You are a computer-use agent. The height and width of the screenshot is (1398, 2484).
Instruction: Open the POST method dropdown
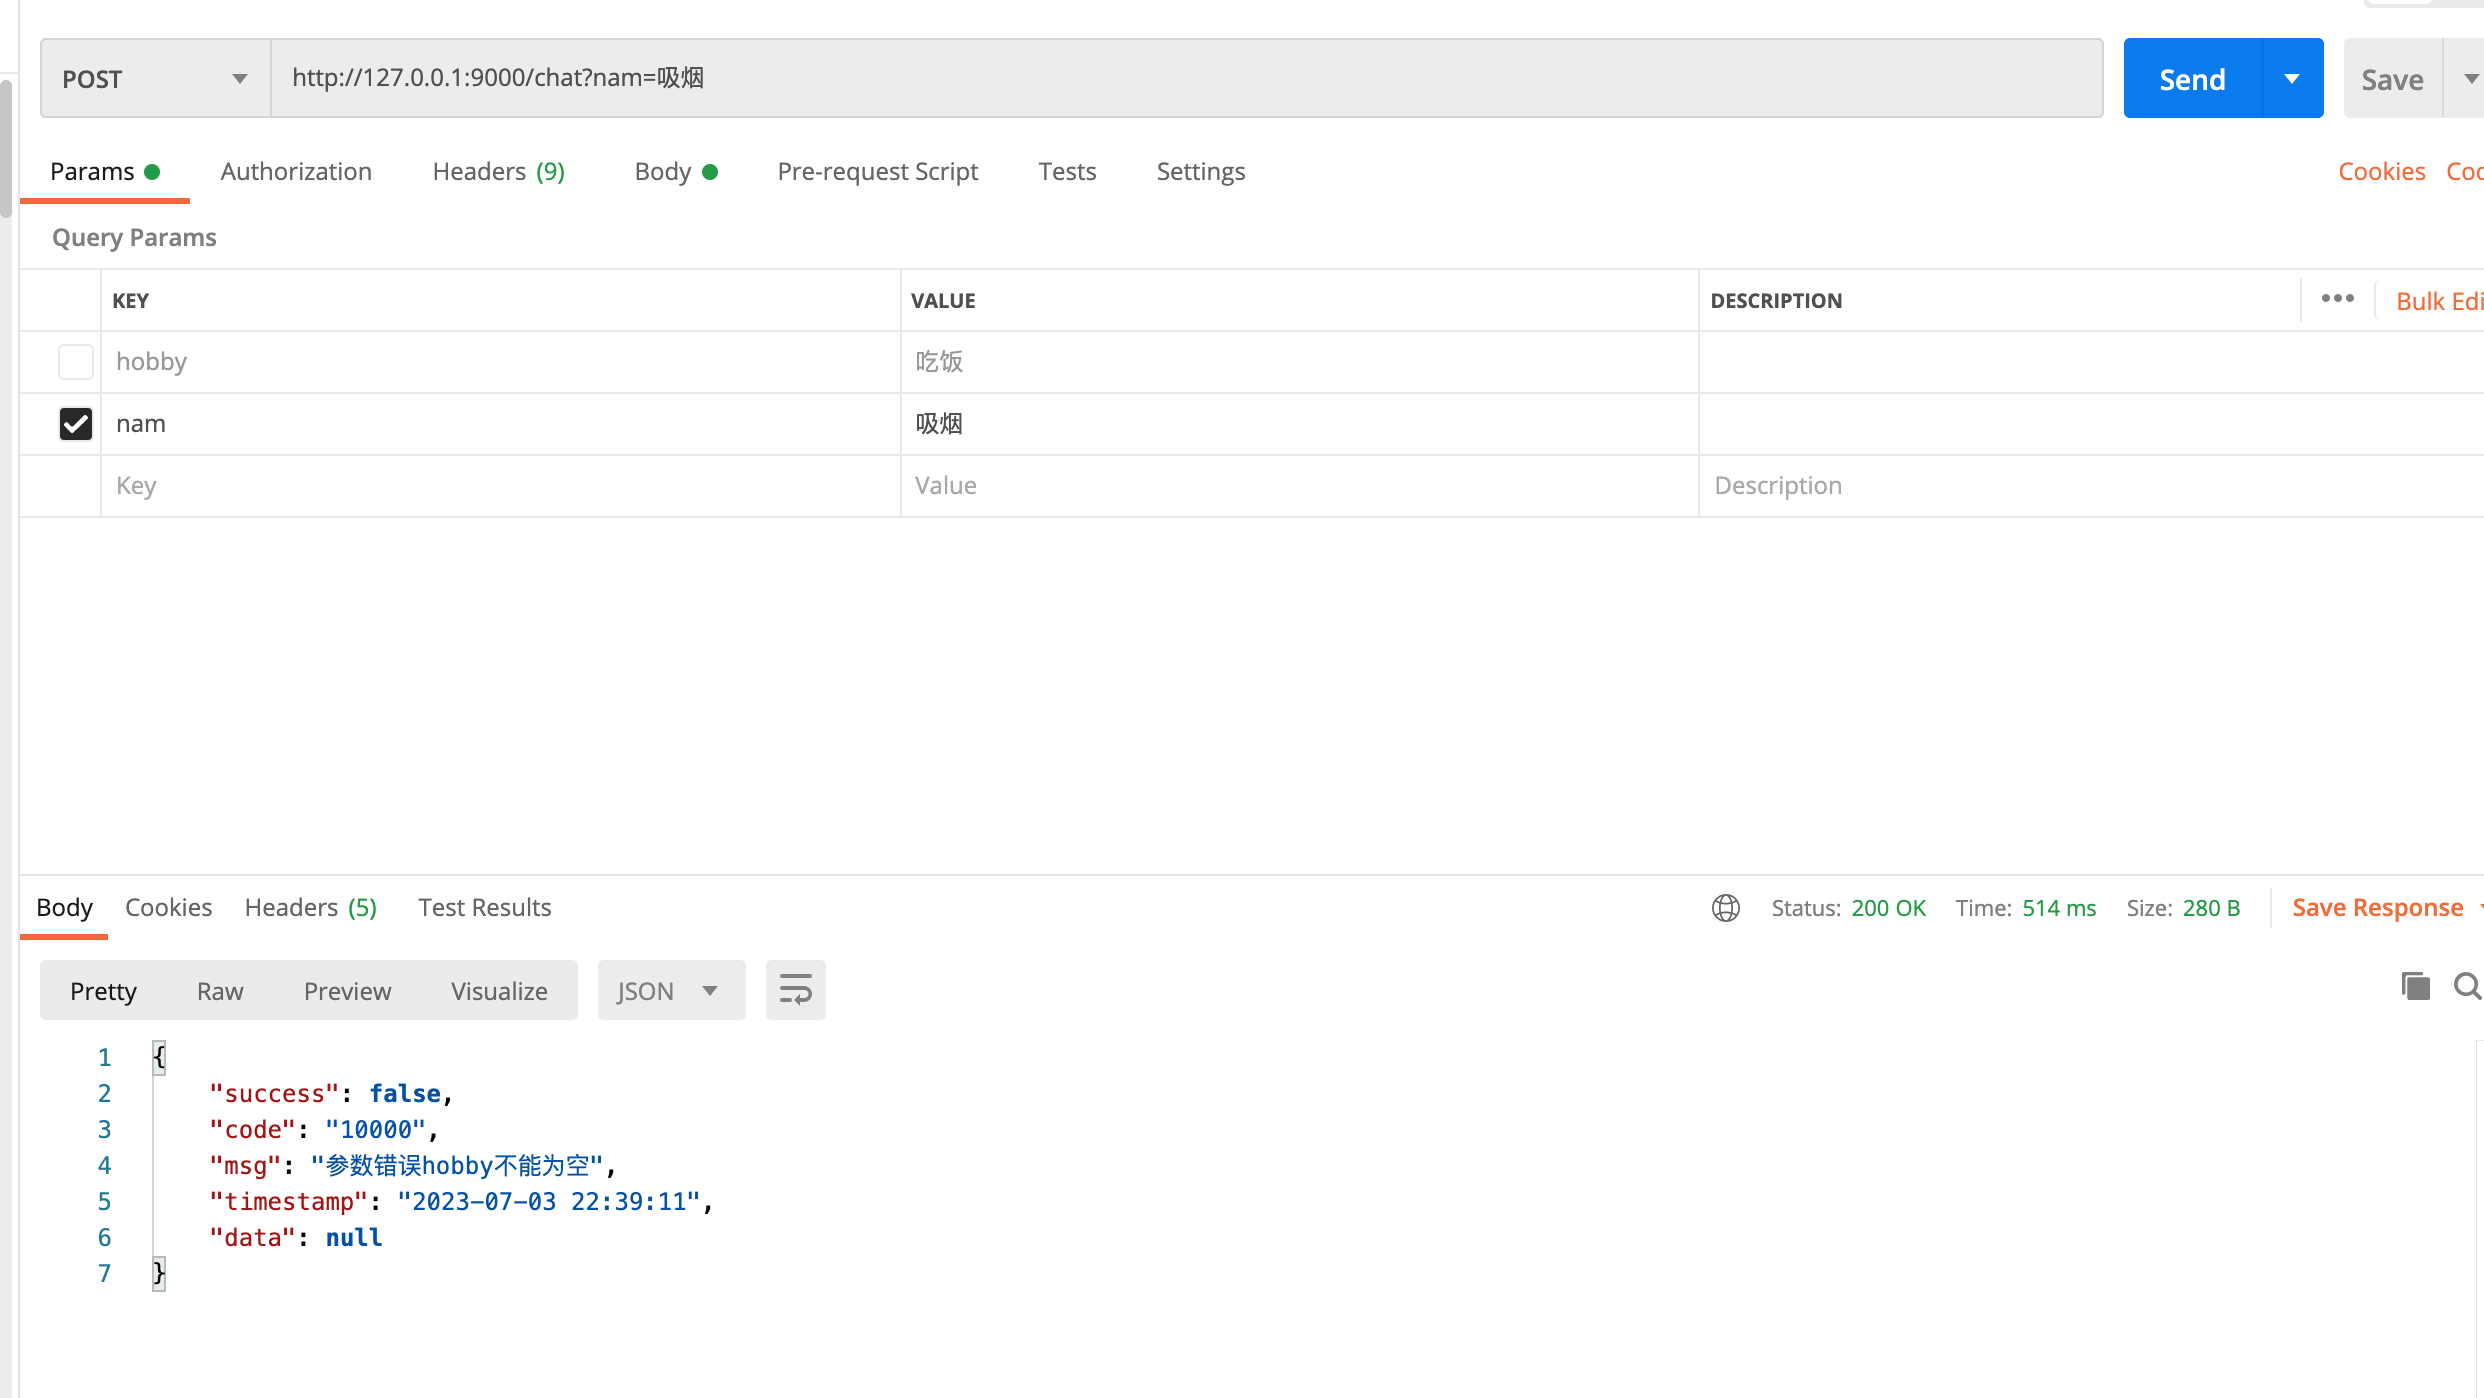(155, 79)
